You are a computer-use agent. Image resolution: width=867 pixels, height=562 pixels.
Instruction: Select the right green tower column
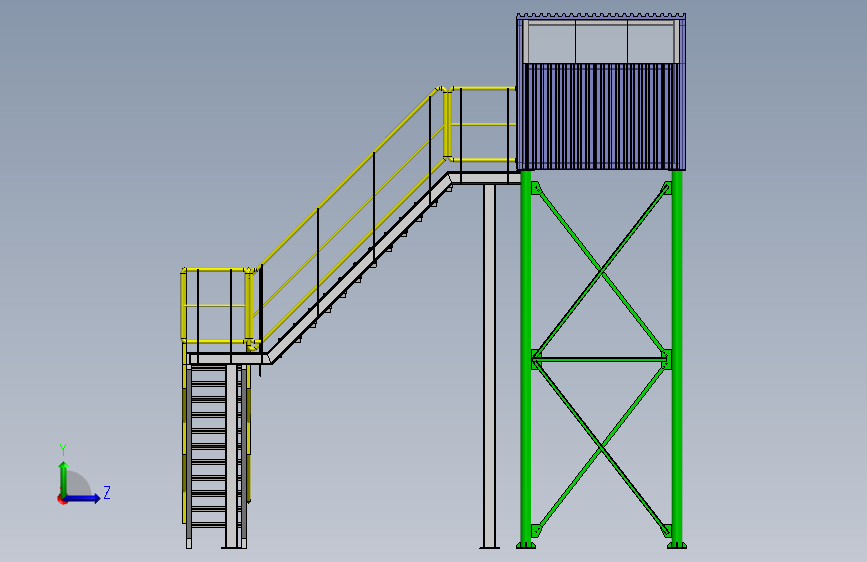pyautogui.click(x=677, y=357)
